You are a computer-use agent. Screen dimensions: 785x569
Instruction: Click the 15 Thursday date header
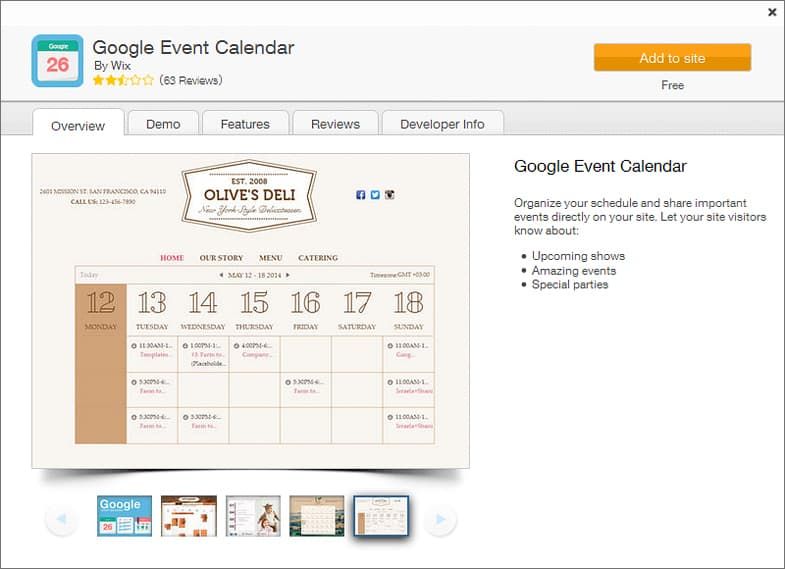point(254,310)
